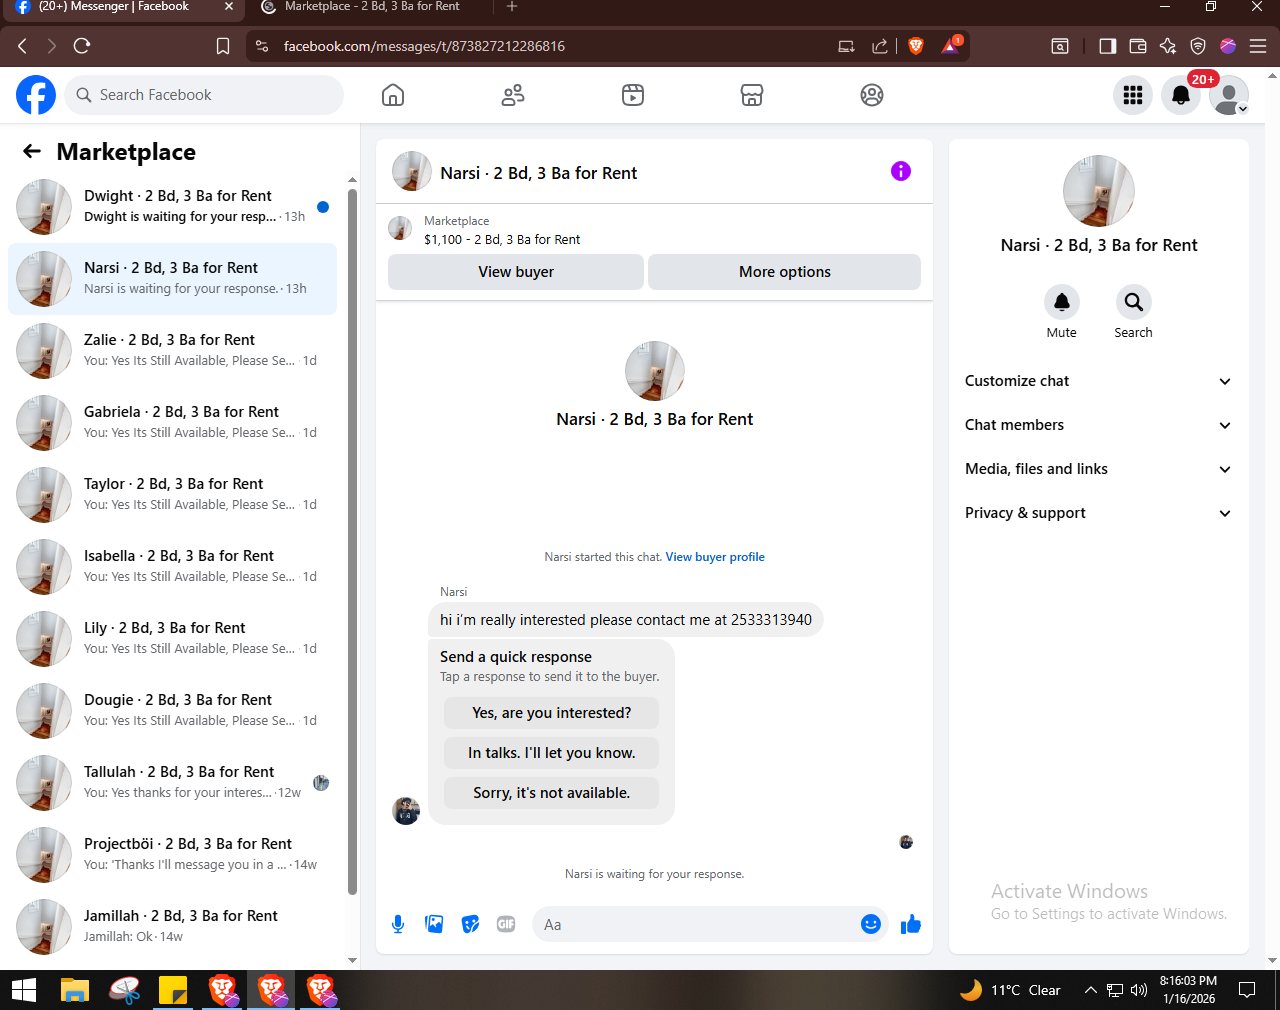Viewport: 1280px width, 1010px height.
Task: Toggle the browser sidebar panel
Action: (x=1107, y=46)
